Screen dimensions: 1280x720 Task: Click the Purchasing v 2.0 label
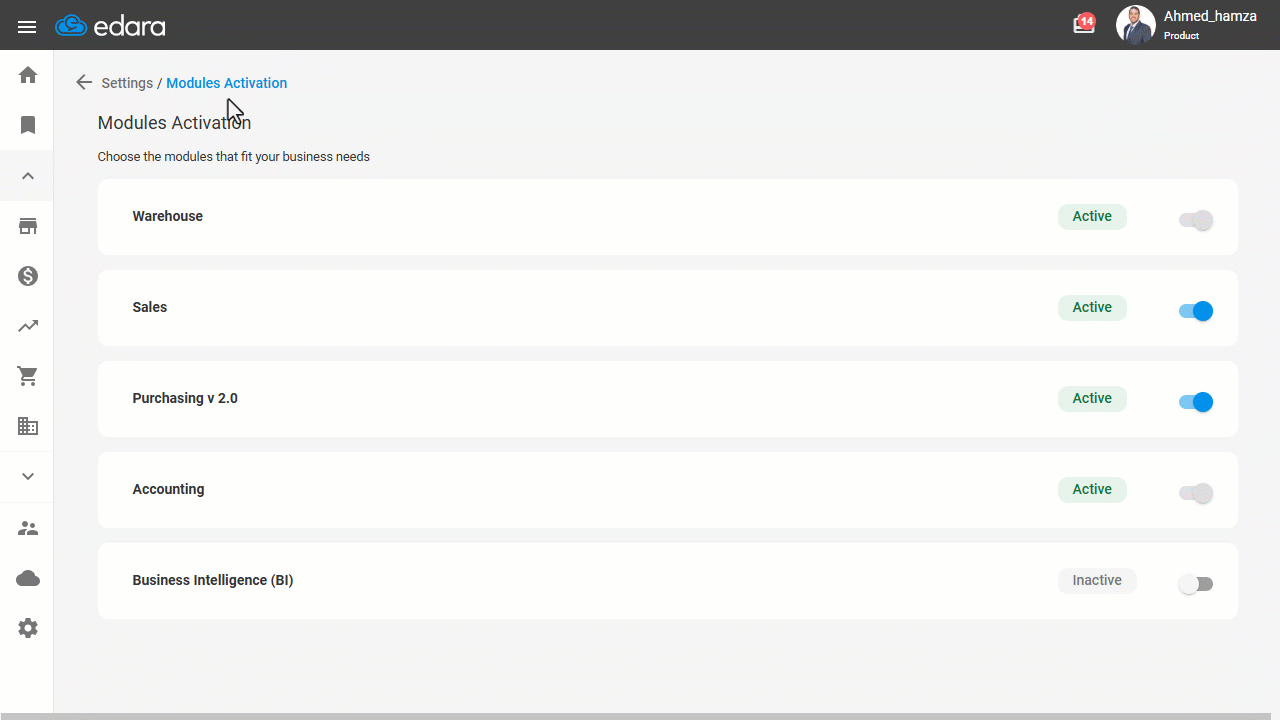tap(185, 398)
